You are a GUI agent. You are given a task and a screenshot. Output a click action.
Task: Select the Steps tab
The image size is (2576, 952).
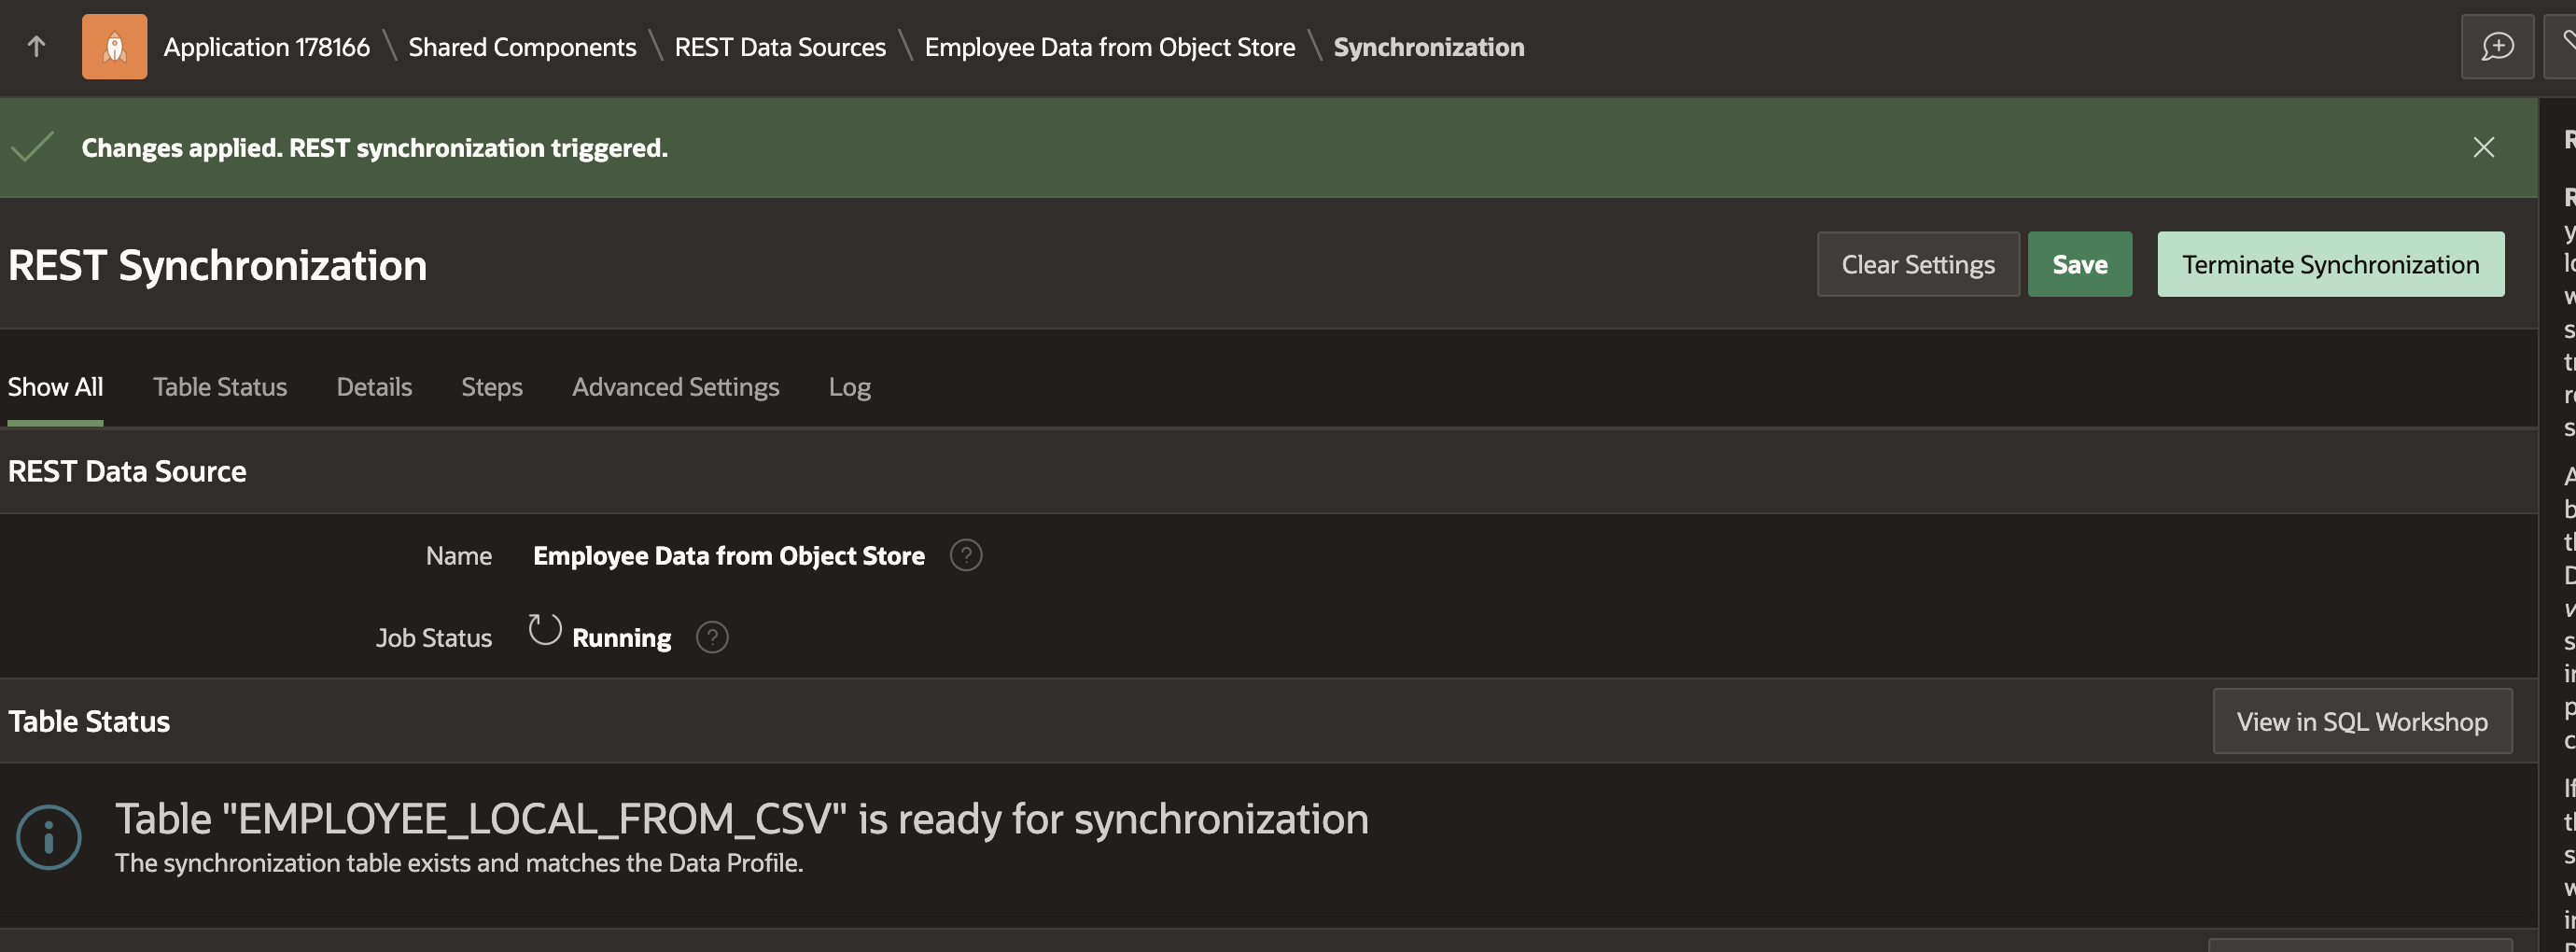tap(491, 387)
